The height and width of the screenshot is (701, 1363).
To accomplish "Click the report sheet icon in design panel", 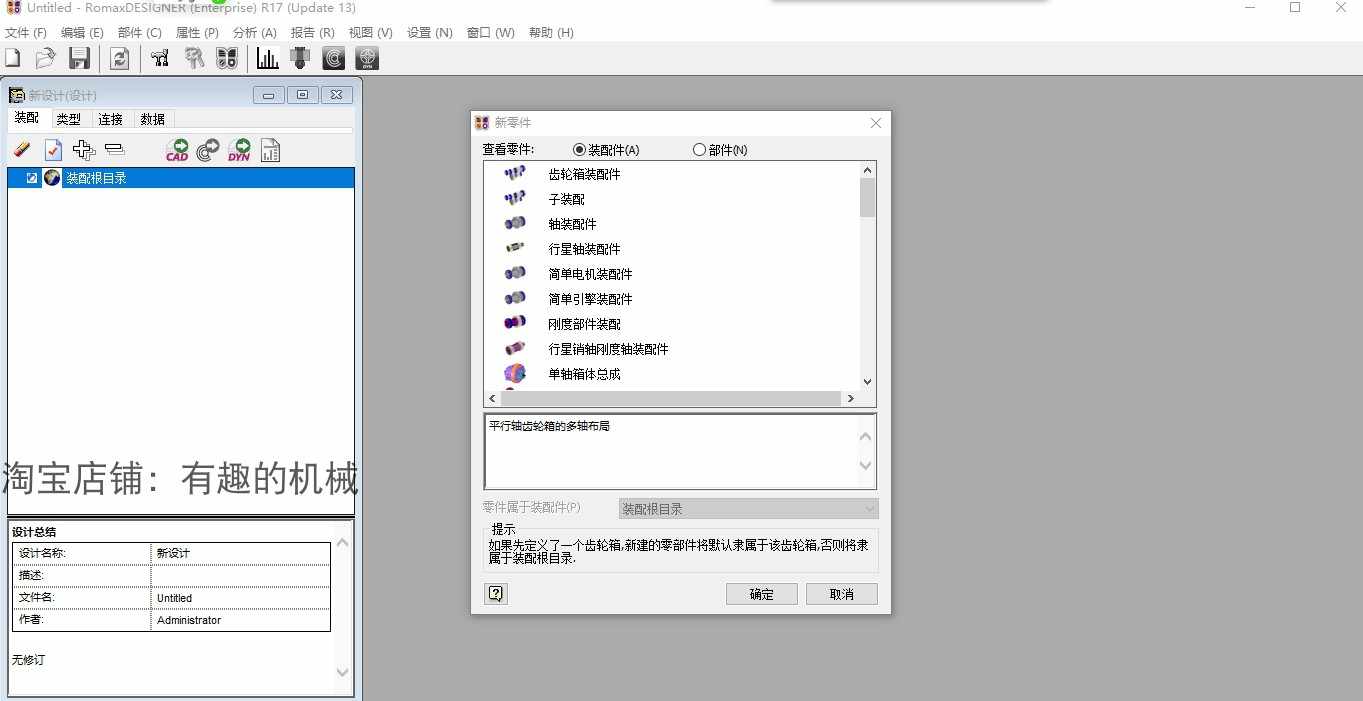I will [270, 150].
